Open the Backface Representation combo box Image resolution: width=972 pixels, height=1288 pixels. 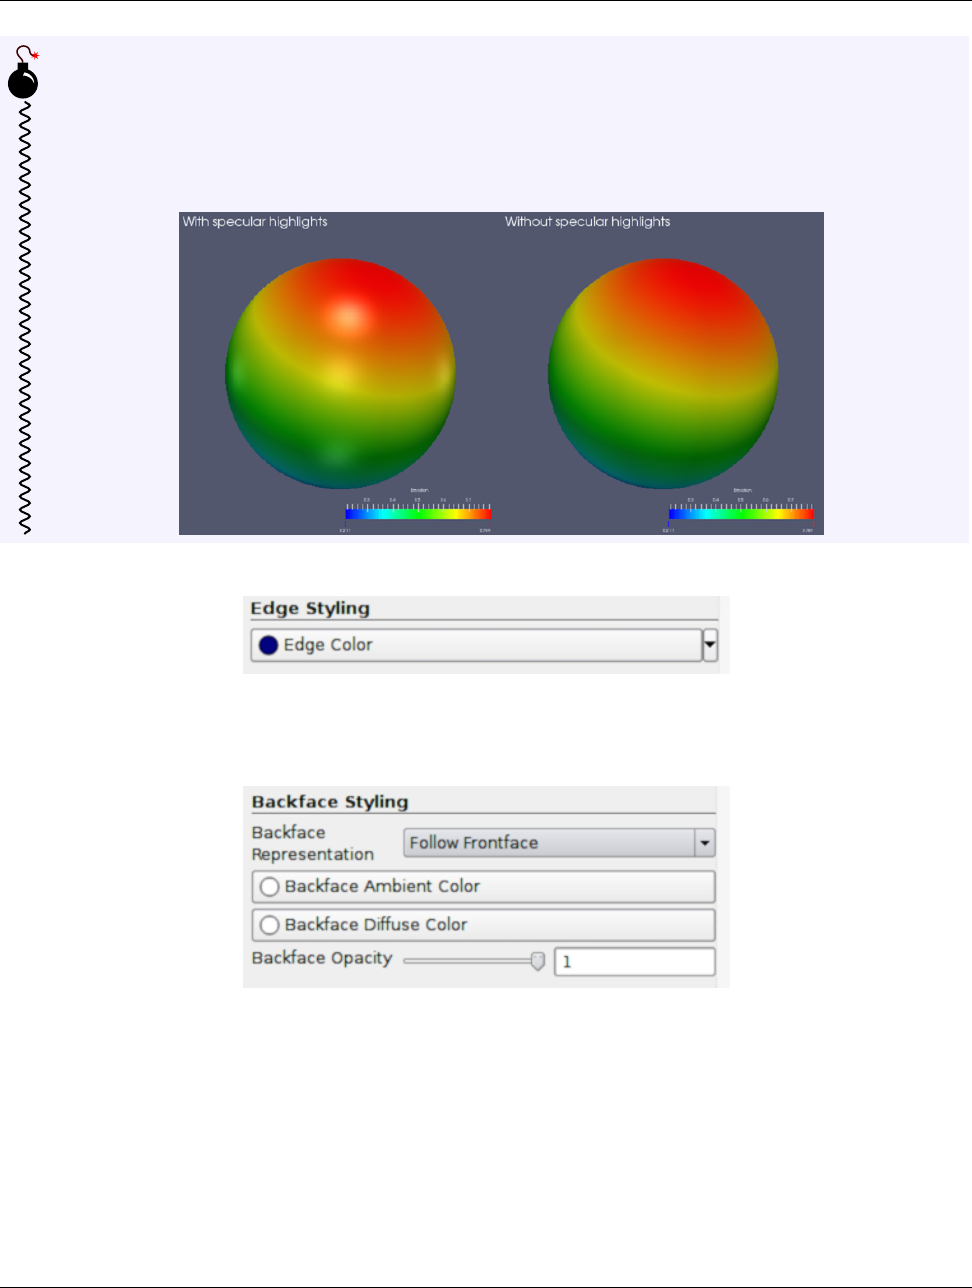coord(559,843)
